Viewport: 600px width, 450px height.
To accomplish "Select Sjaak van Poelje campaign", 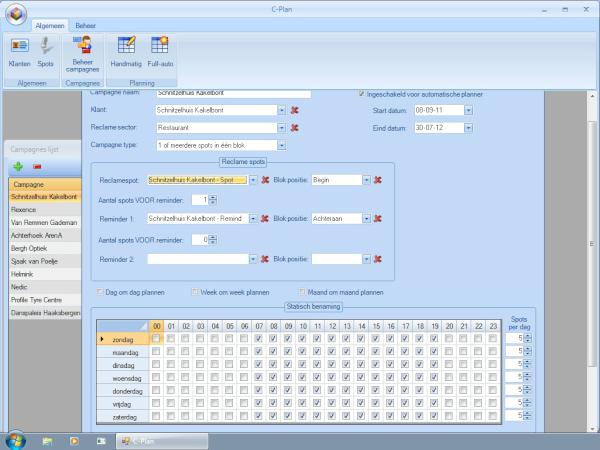I will tap(45, 261).
